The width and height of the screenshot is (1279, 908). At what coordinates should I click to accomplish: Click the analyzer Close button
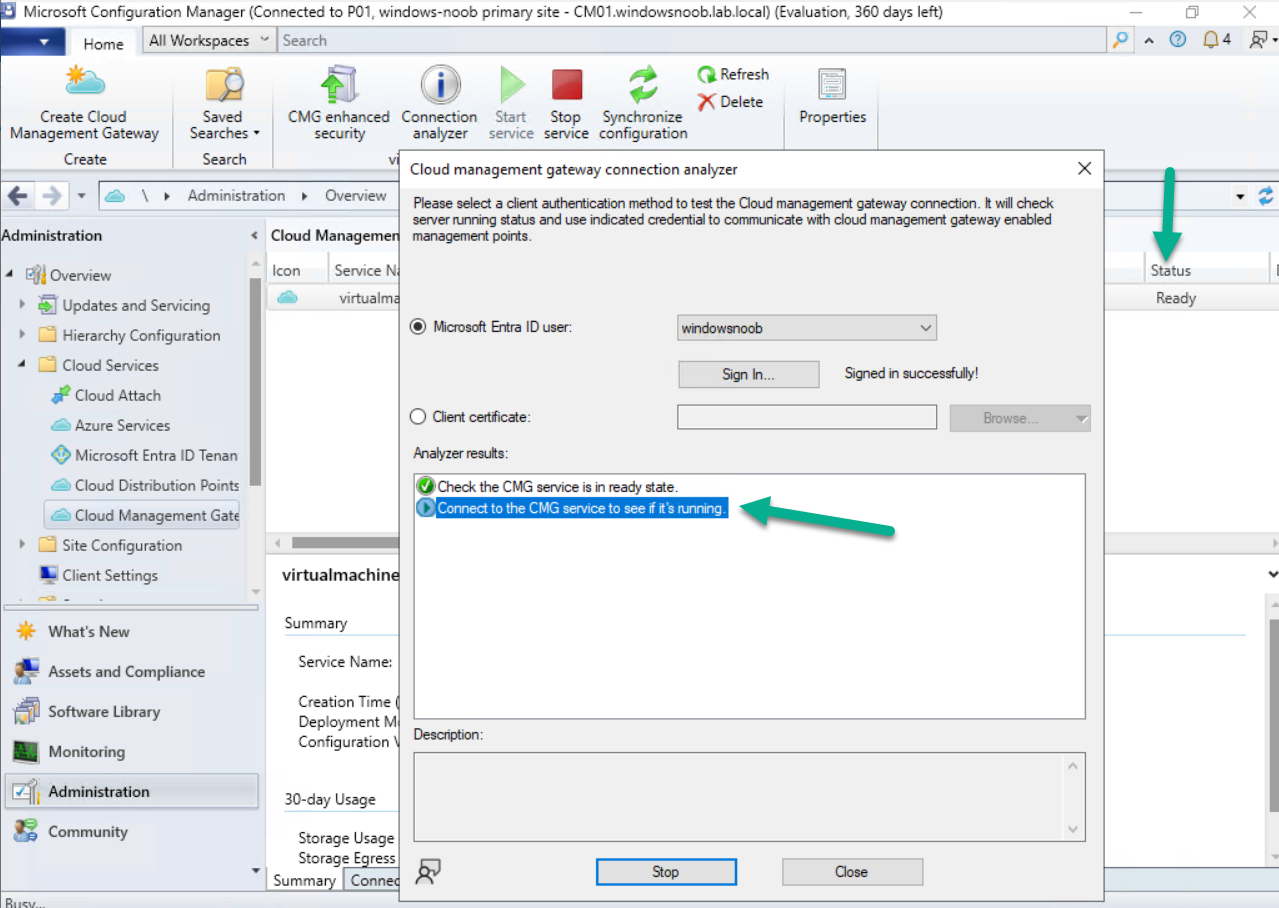point(852,872)
